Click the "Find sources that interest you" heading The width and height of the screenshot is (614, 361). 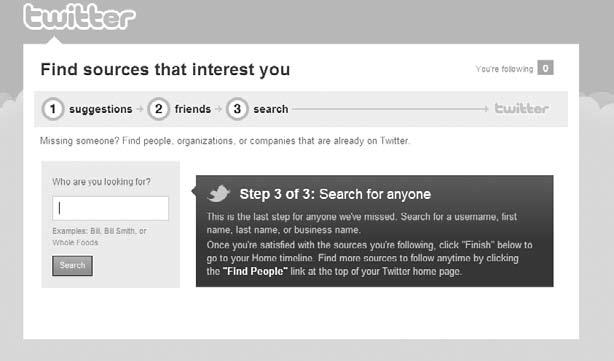[165, 69]
